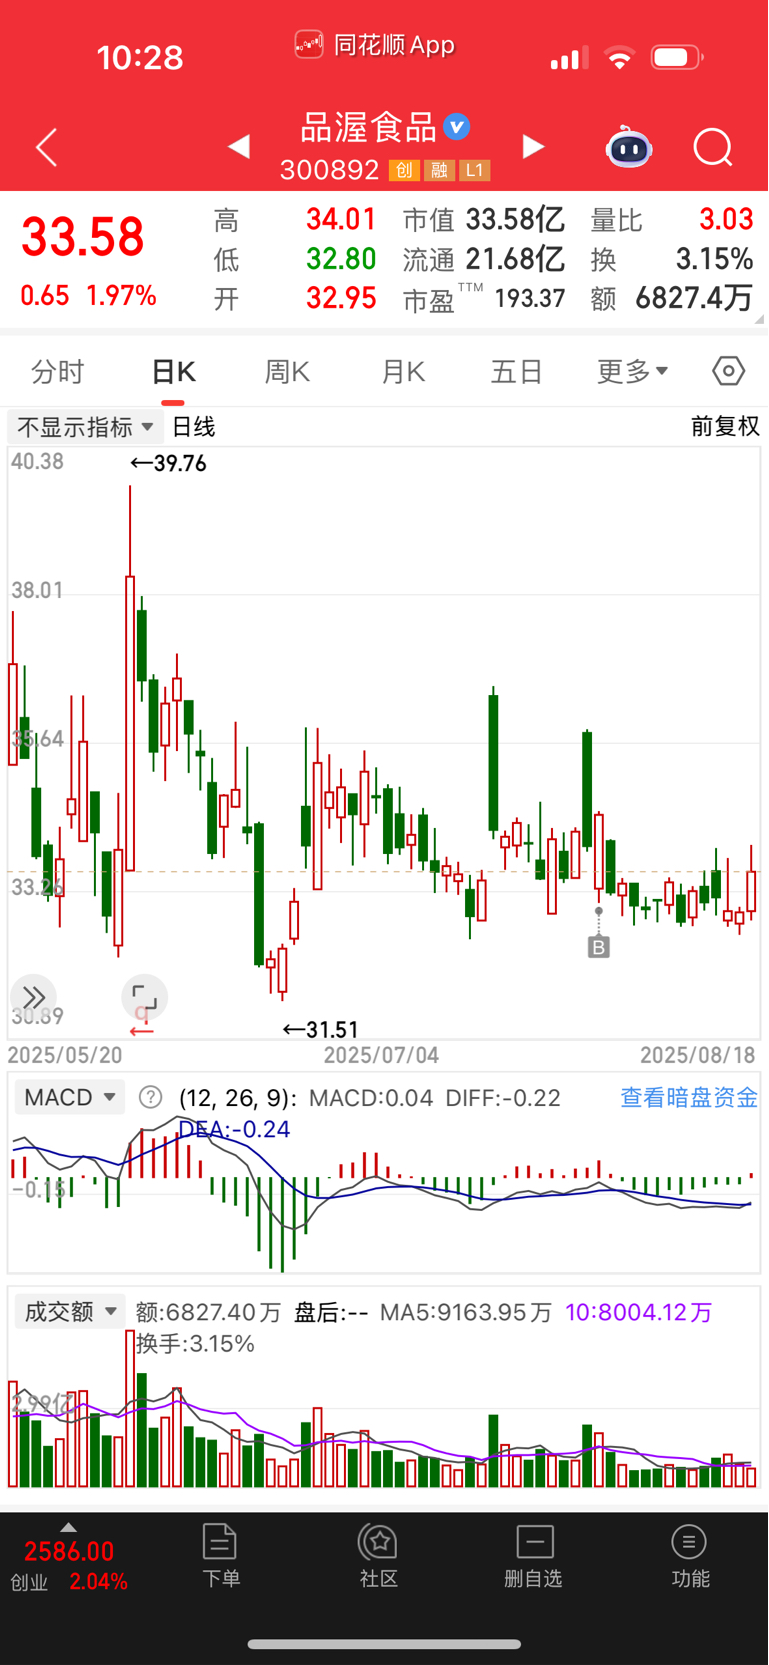Image resolution: width=769 pixels, height=1665 pixels.
Task: Tap the MACD help question mark
Action: point(151,1097)
